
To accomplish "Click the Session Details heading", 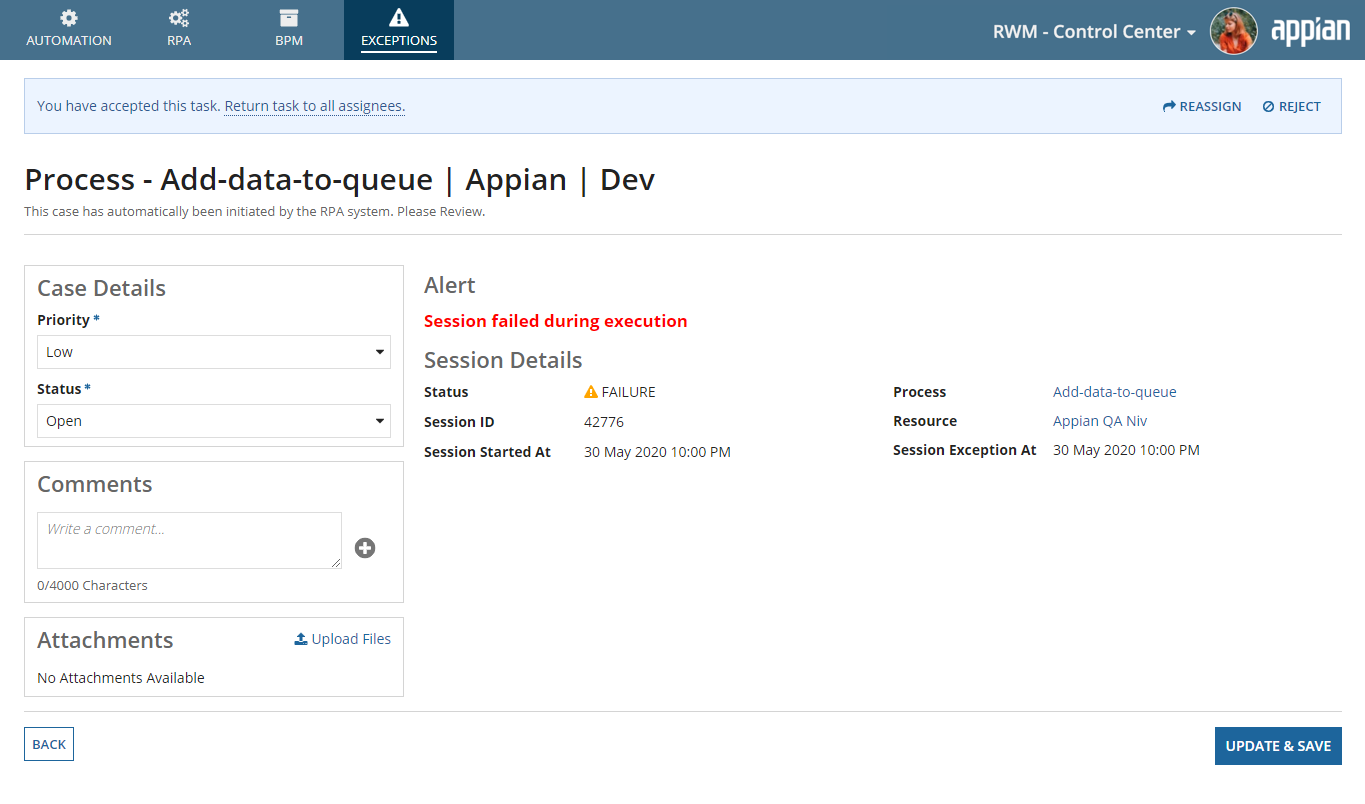I will coord(503,360).
